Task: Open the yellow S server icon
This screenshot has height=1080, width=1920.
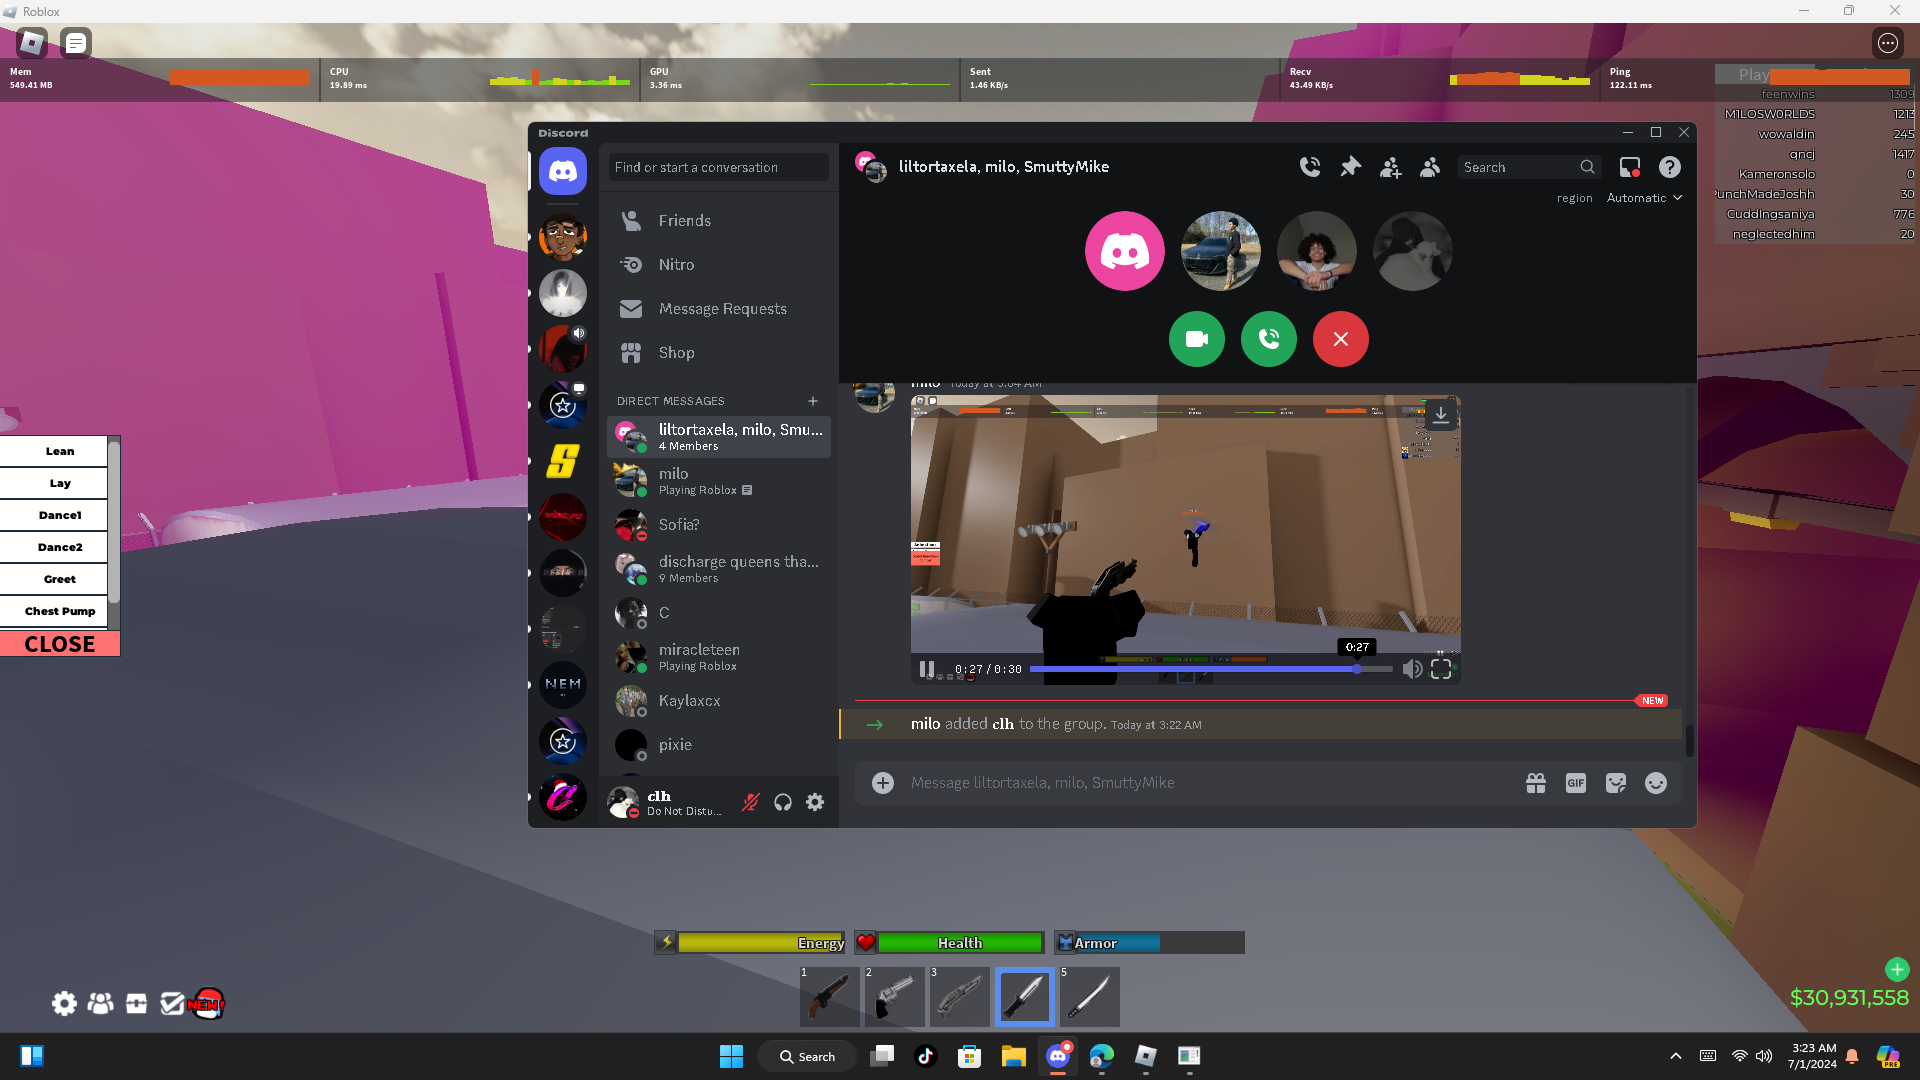Action: pyautogui.click(x=563, y=461)
